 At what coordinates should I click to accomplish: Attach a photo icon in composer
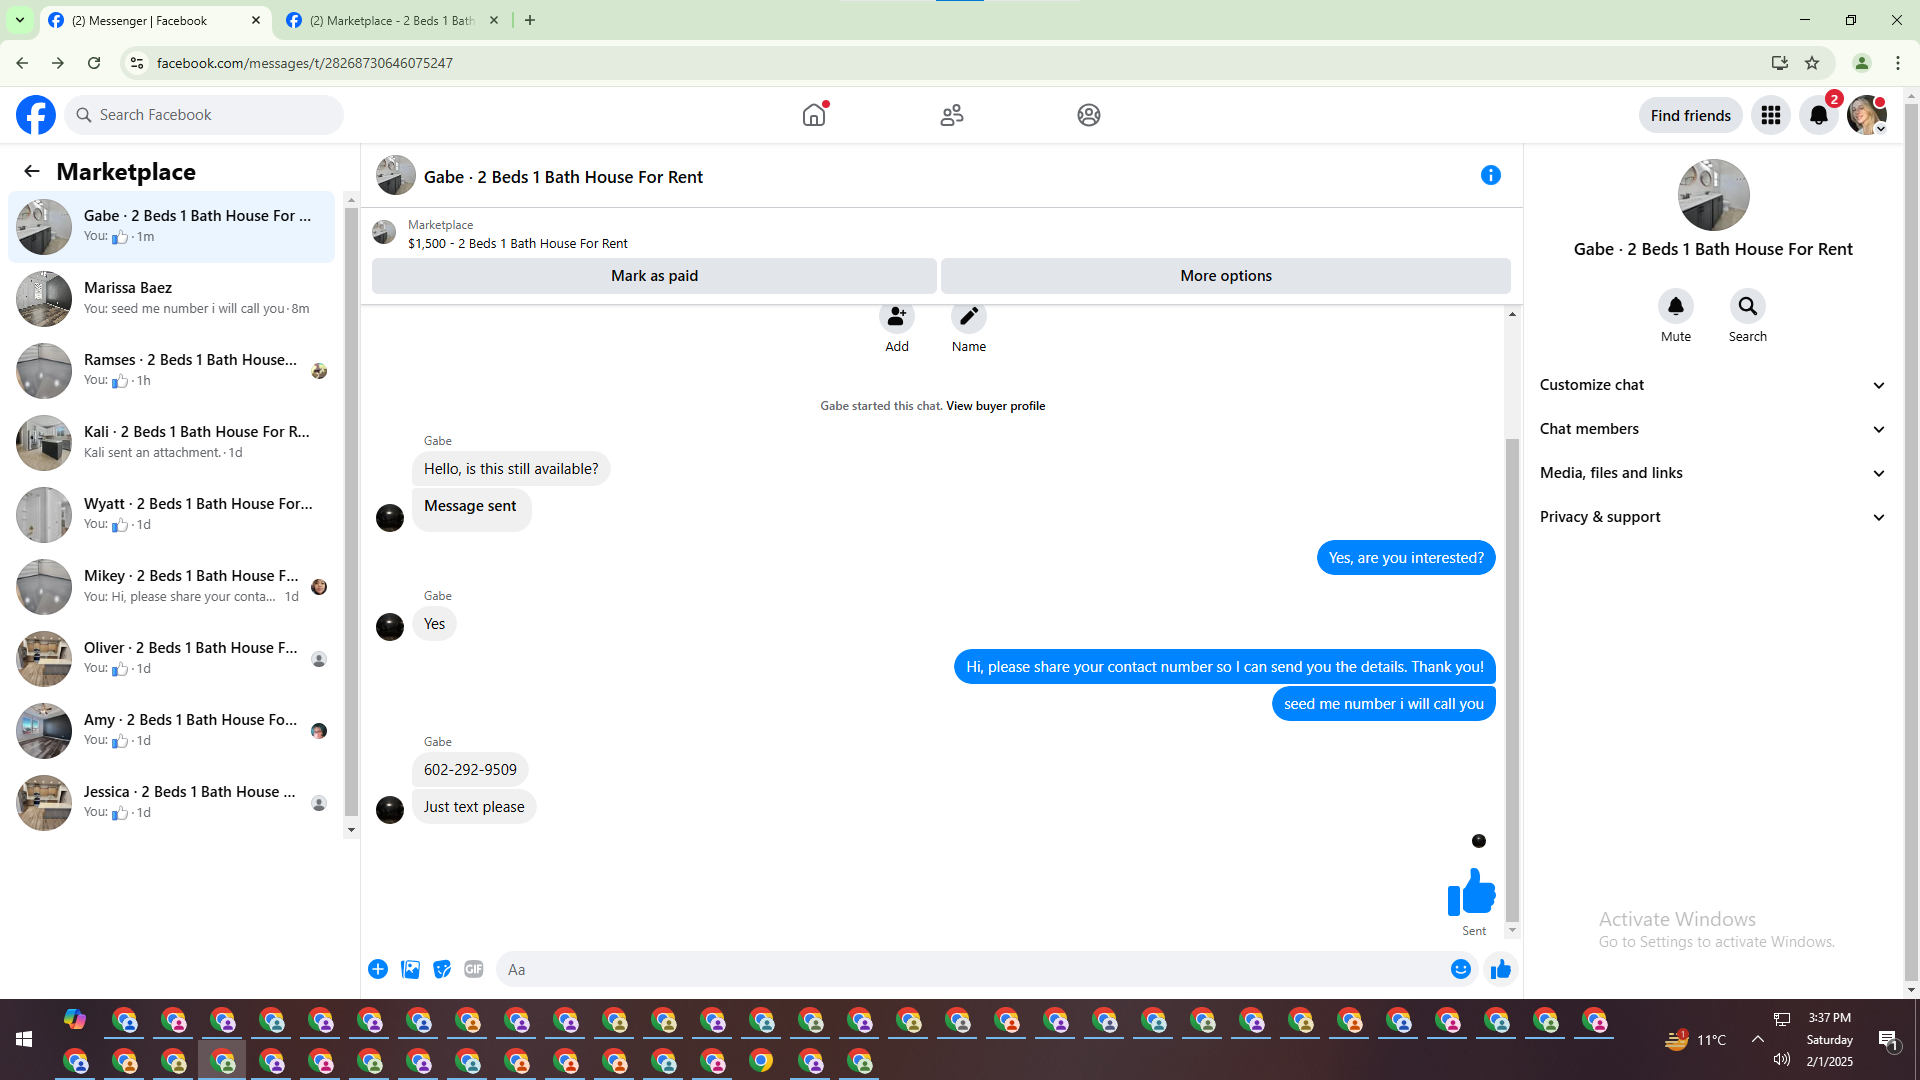[410, 969]
